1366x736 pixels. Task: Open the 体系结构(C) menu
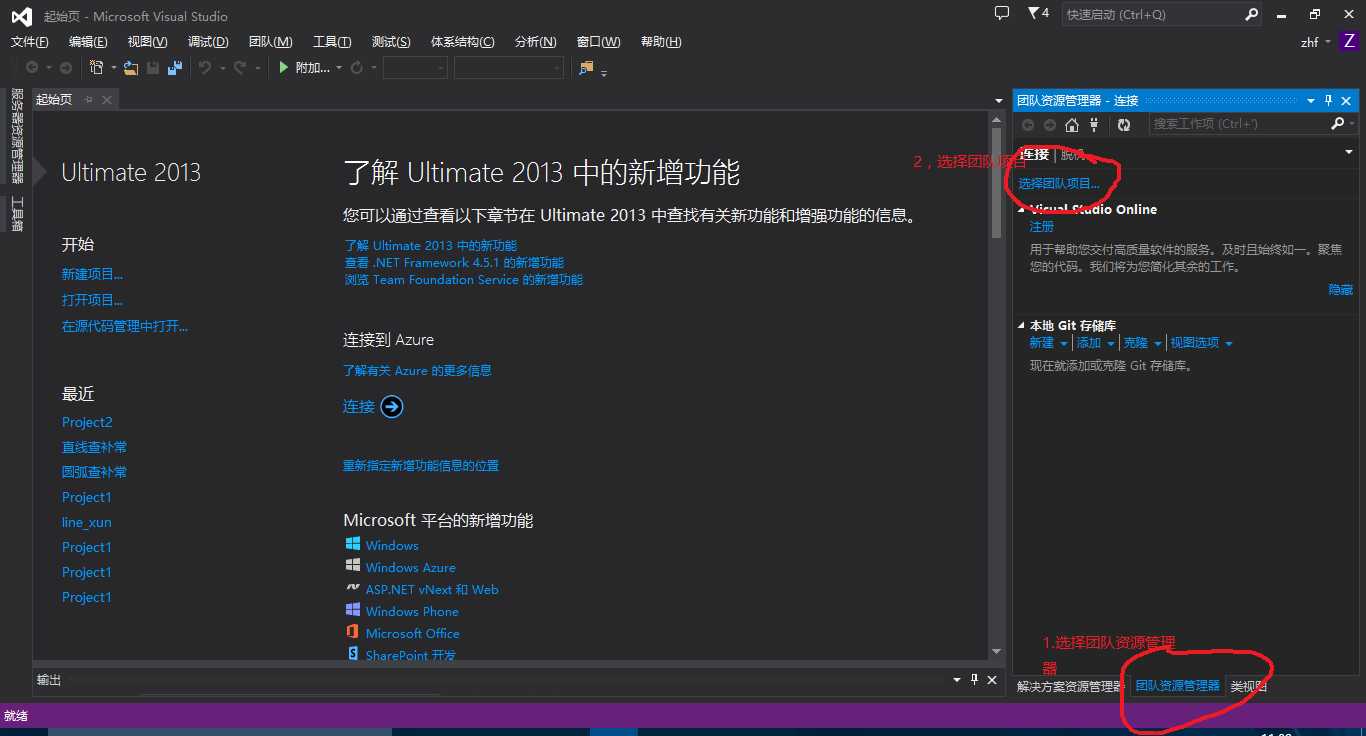click(x=463, y=42)
